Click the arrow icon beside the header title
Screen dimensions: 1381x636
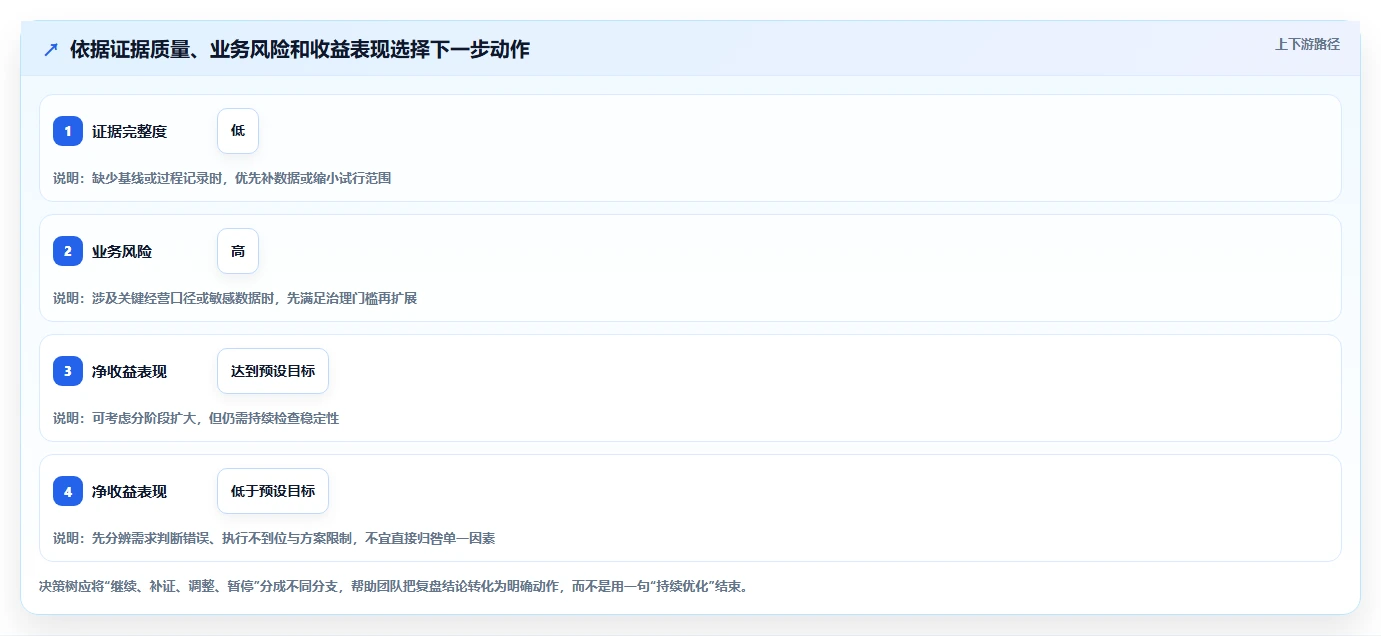[x=51, y=49]
